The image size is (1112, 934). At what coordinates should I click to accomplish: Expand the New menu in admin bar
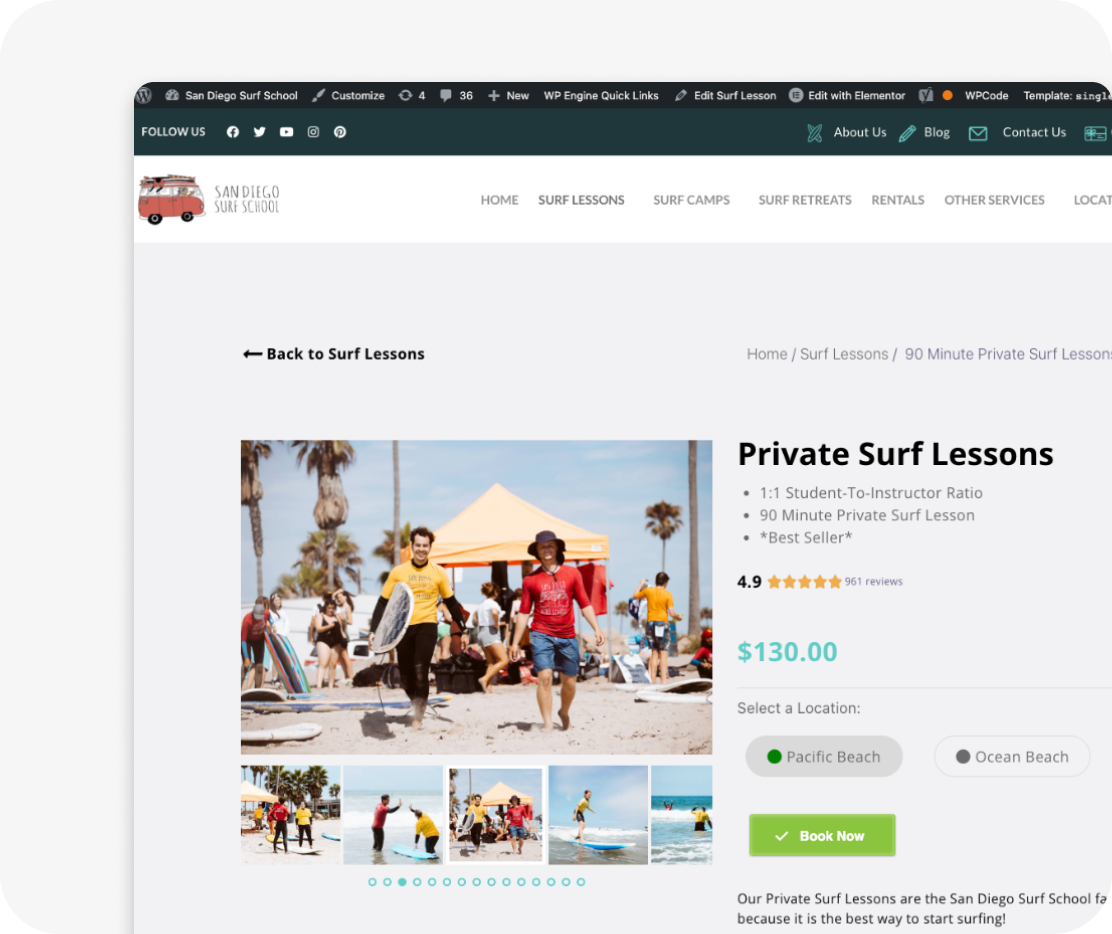508,95
